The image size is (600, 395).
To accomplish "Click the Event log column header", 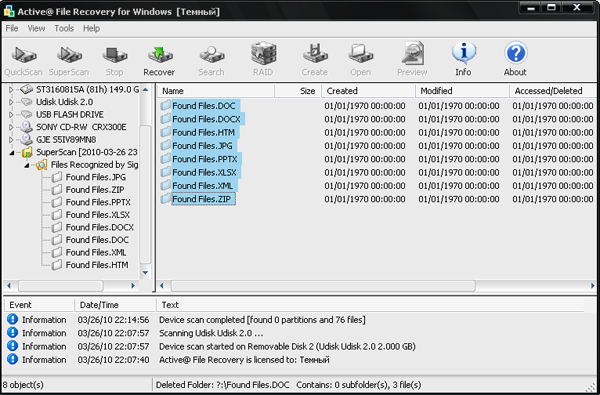I will click(39, 305).
